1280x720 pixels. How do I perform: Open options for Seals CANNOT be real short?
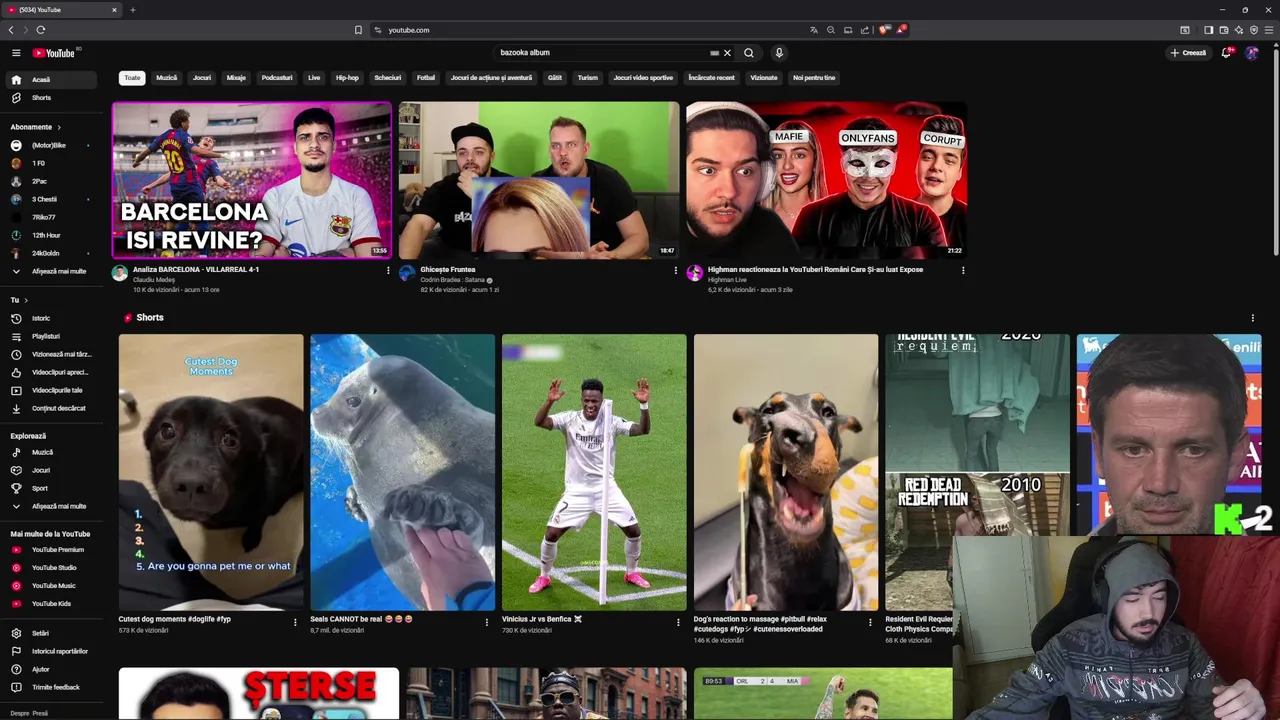(487, 622)
